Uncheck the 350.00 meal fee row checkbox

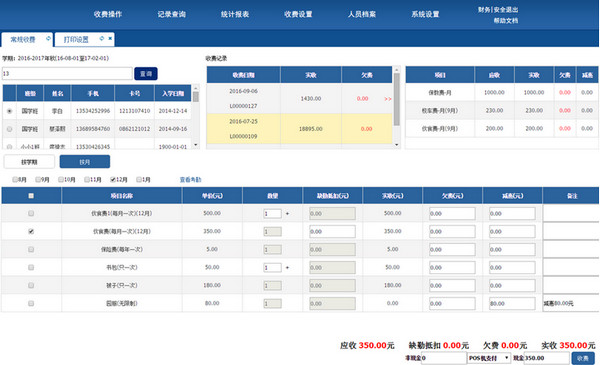(31, 231)
